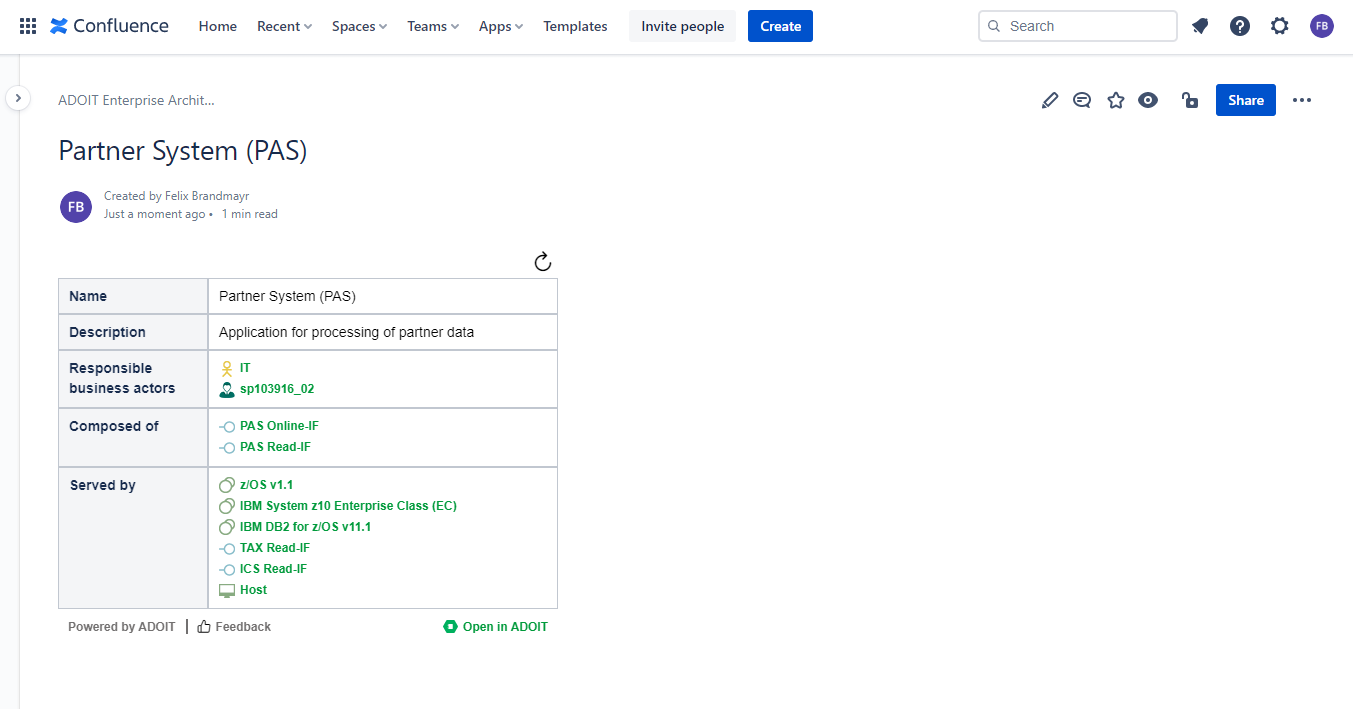Open inline comments icon
1353x709 pixels.
(x=1082, y=100)
